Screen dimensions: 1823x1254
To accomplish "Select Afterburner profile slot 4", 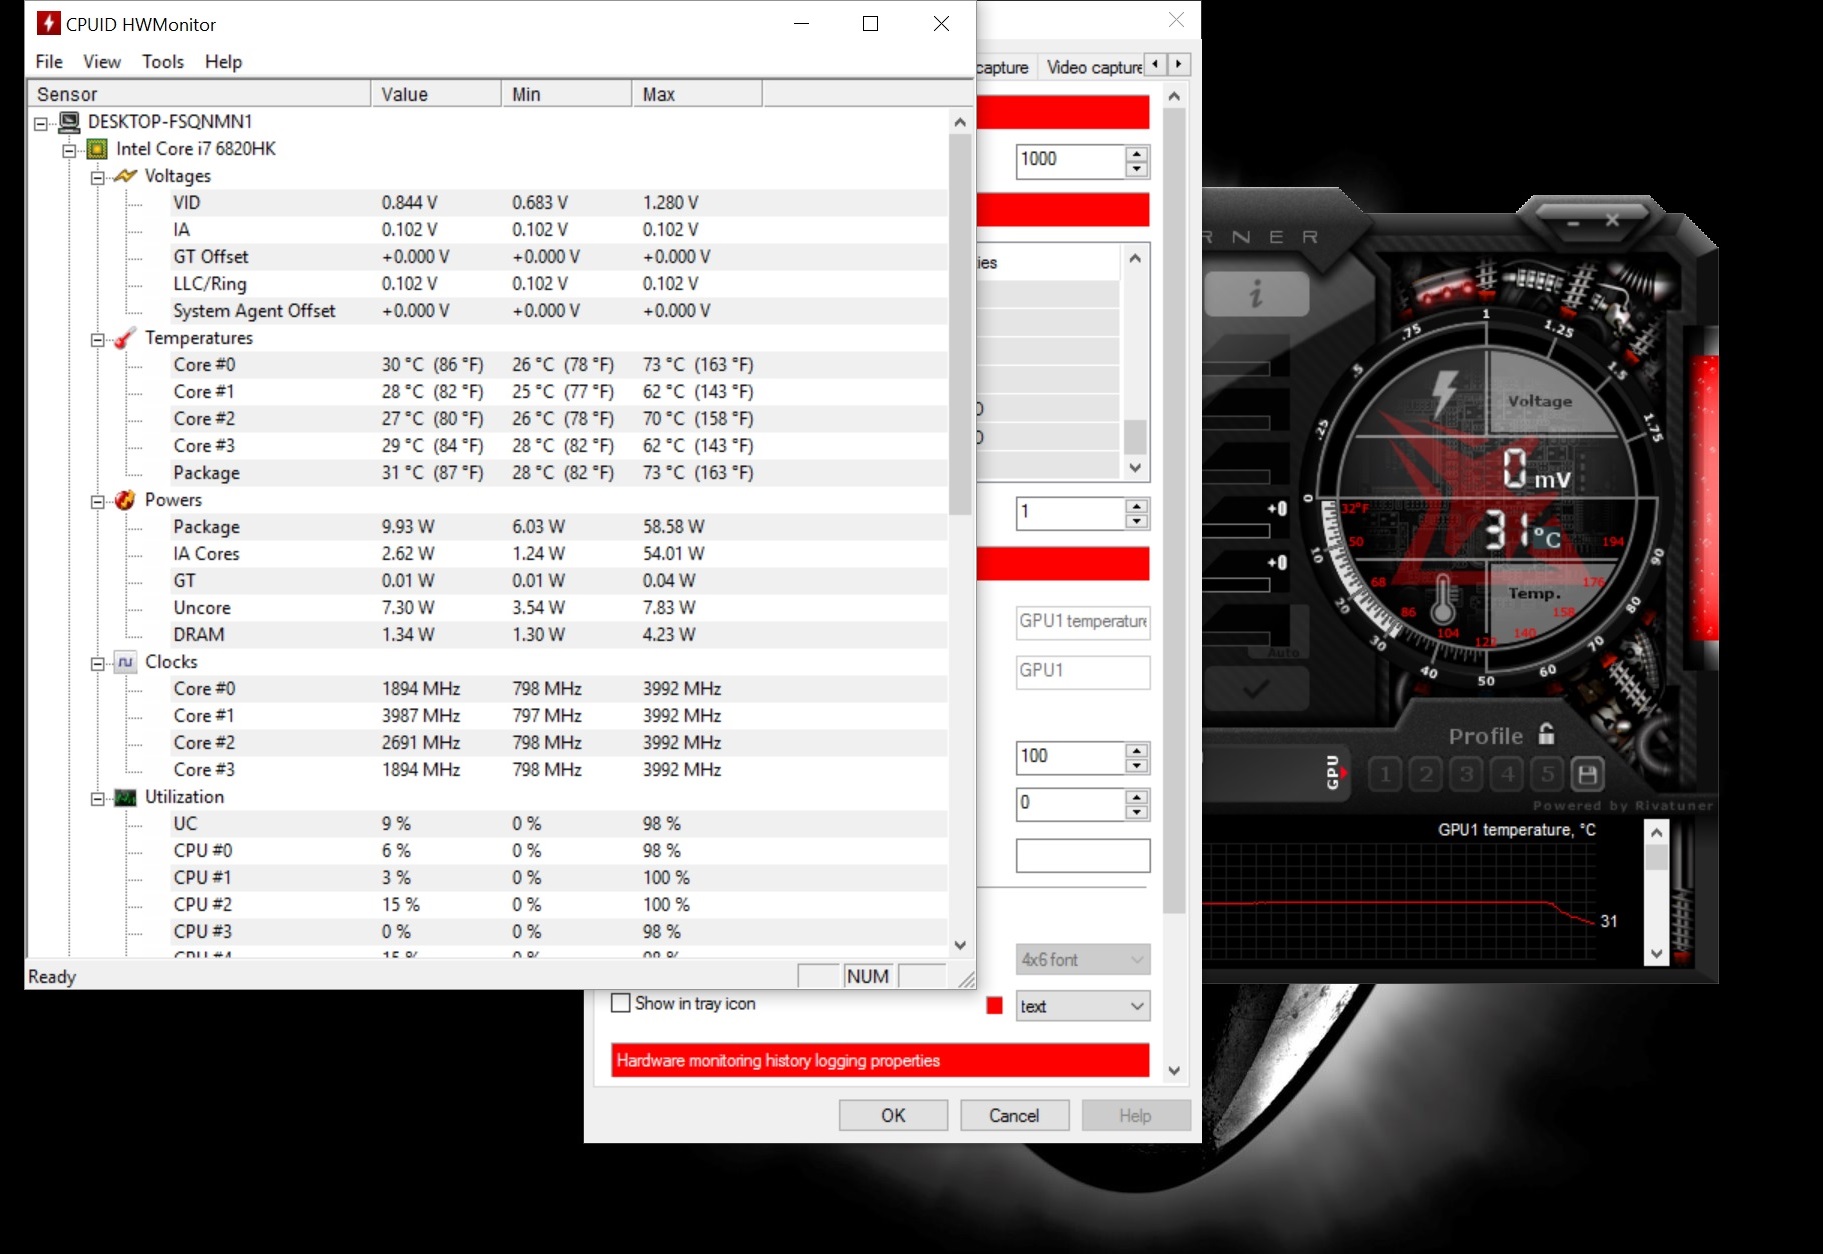I will pyautogui.click(x=1508, y=774).
